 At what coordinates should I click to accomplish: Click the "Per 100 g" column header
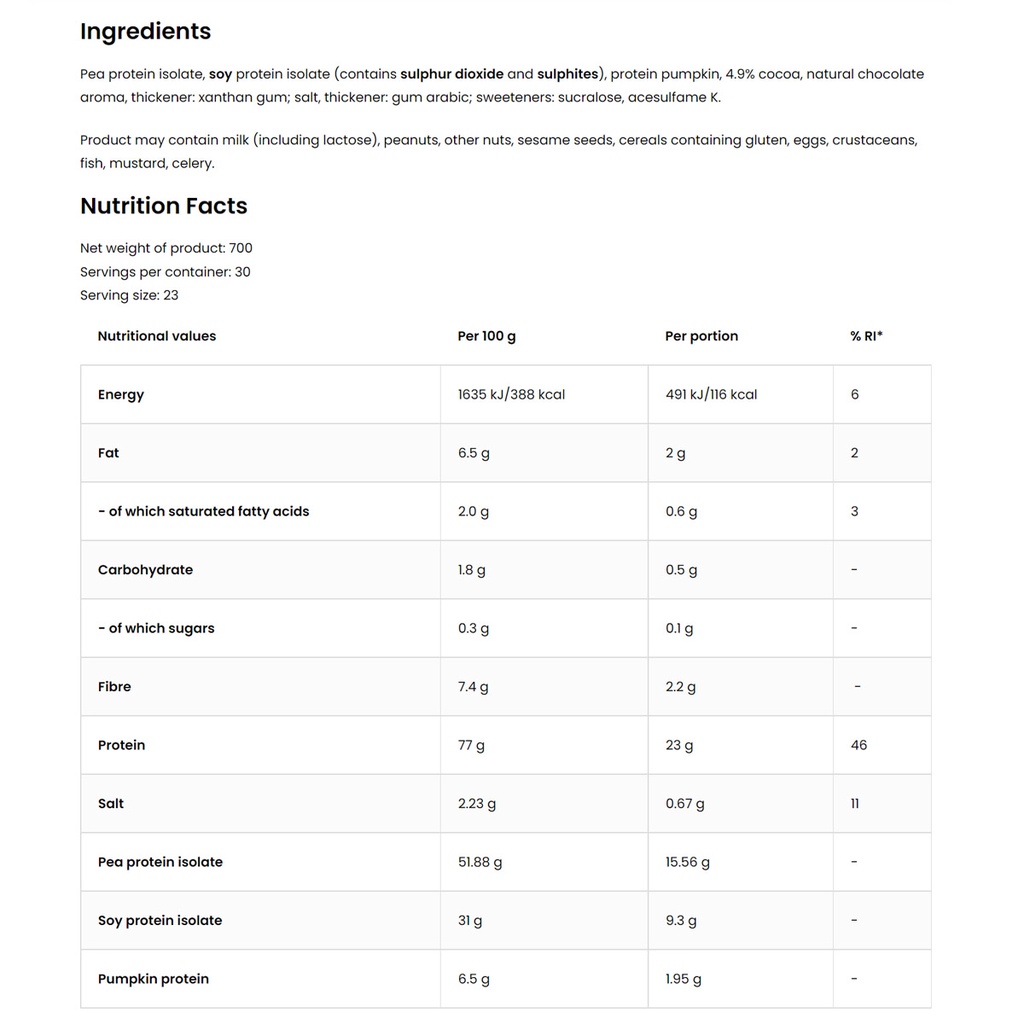point(487,336)
